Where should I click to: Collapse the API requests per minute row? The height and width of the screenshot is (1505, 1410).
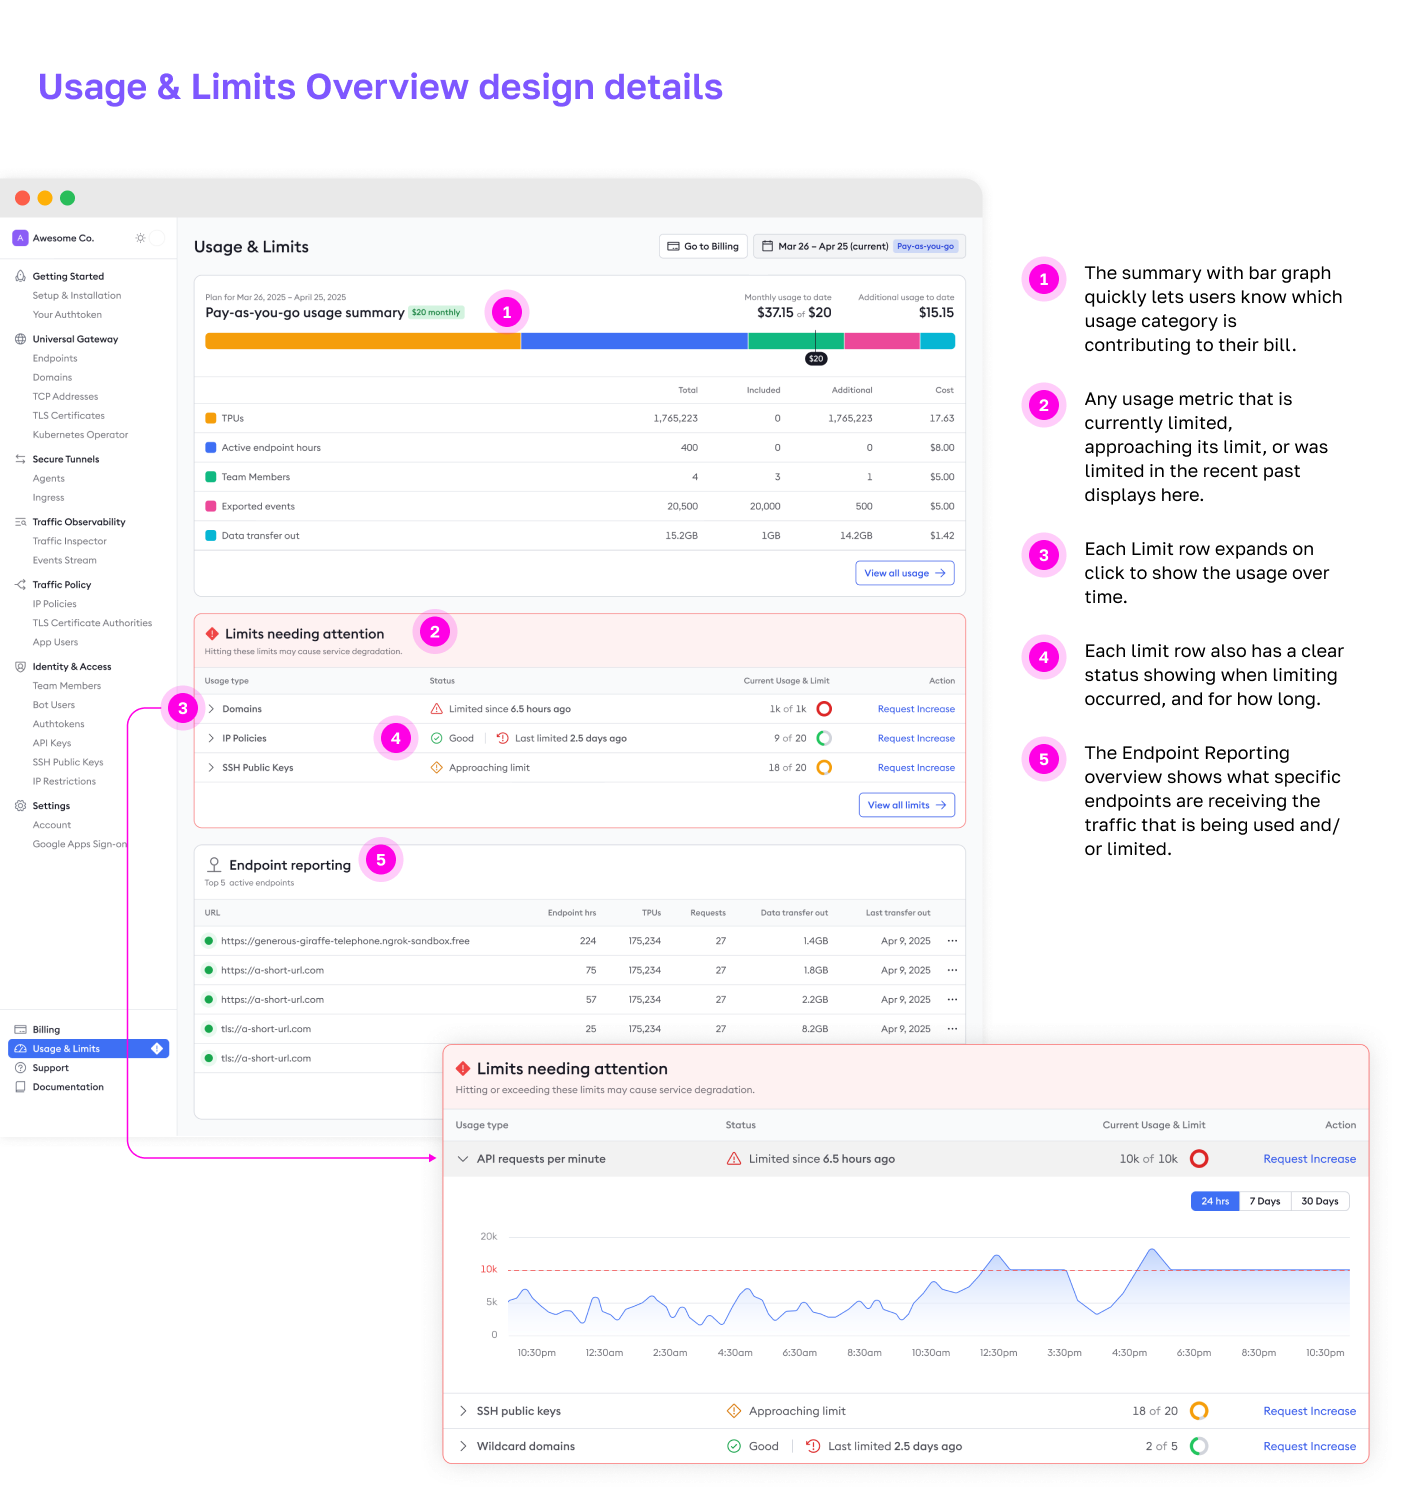pyautogui.click(x=463, y=1159)
